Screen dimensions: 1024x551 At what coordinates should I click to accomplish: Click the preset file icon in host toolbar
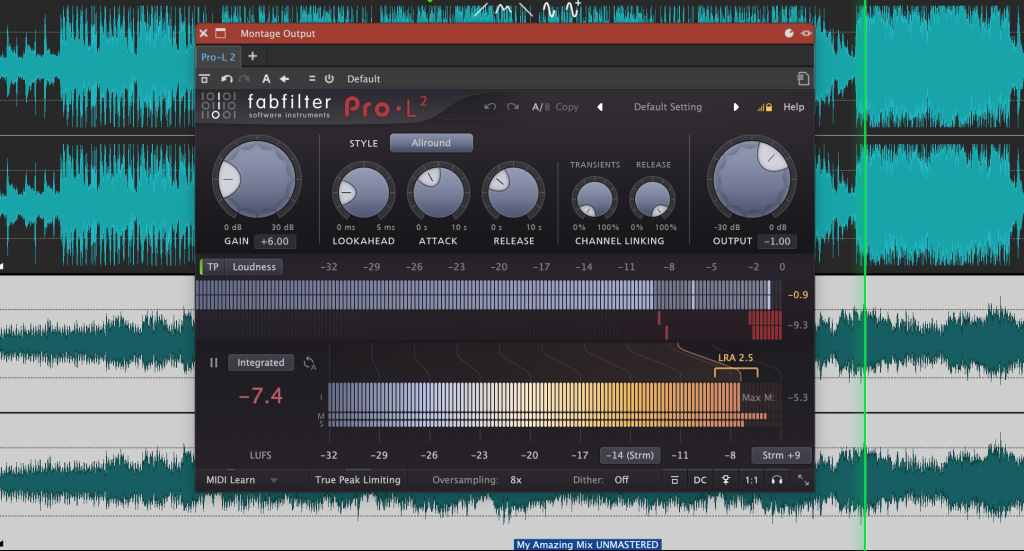(802, 79)
